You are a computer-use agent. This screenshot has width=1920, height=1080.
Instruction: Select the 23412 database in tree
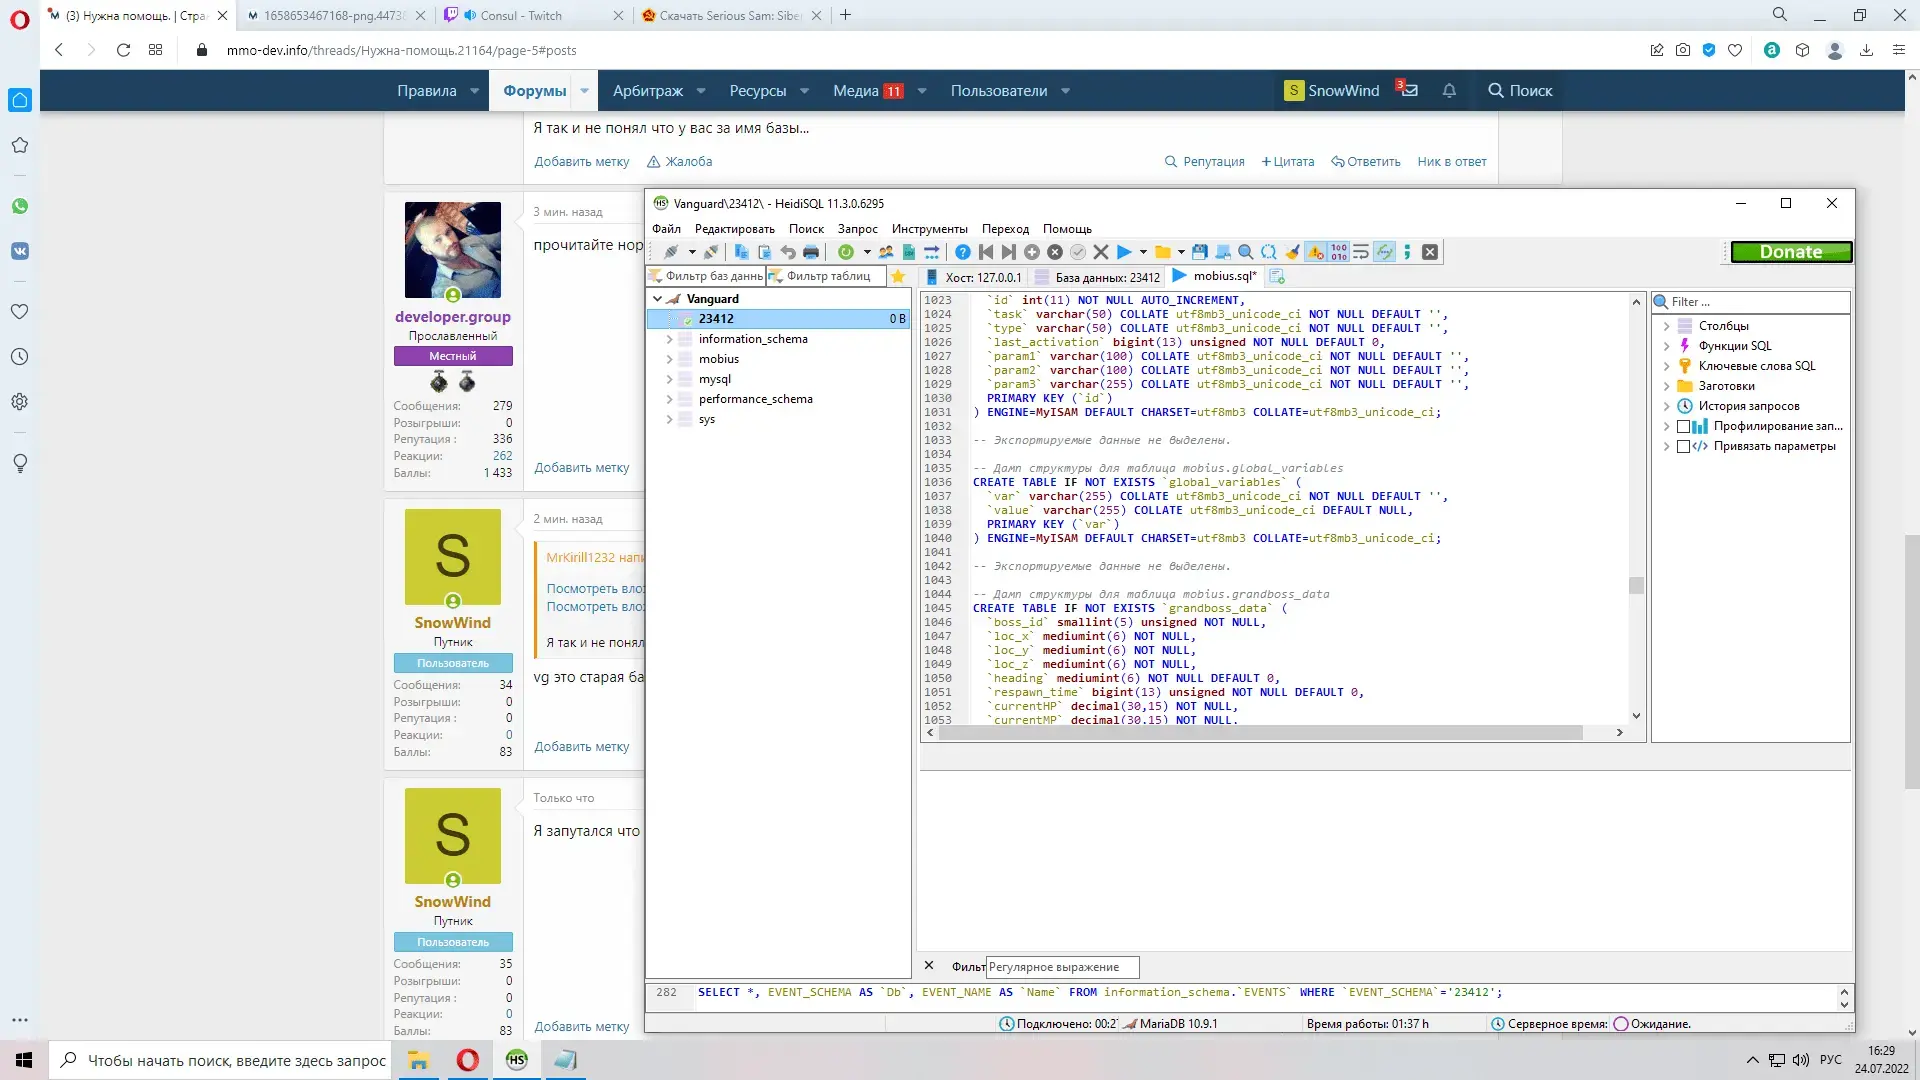coord(778,319)
